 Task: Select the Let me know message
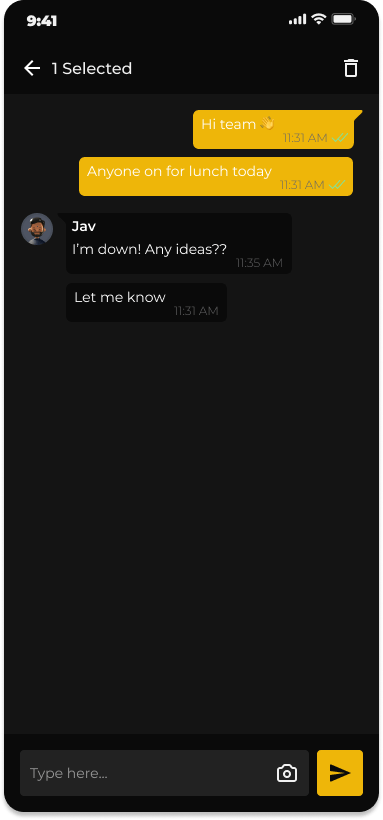tap(147, 302)
